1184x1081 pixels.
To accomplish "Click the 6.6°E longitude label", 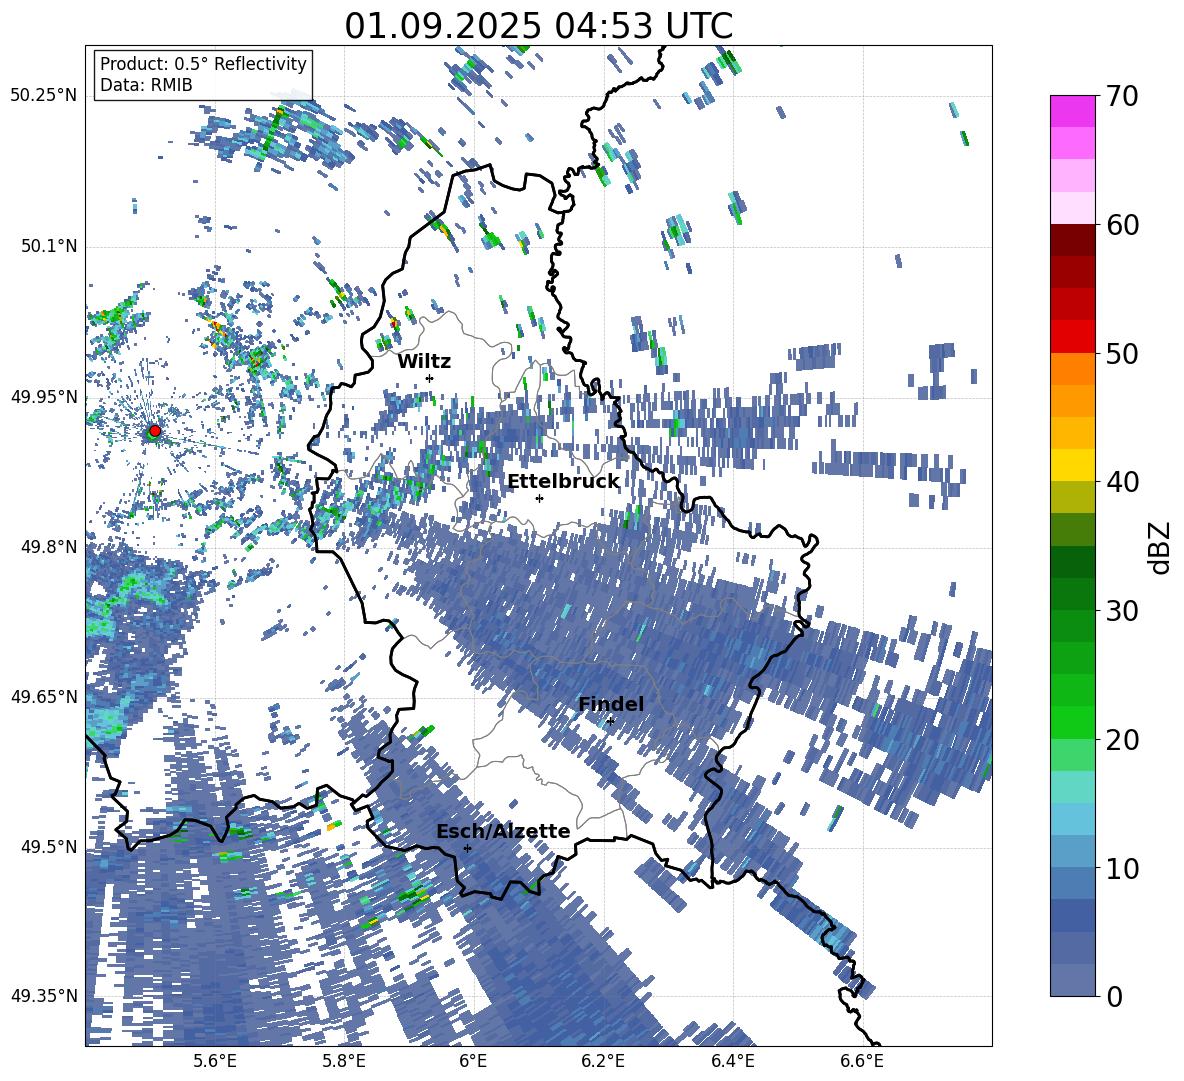I will (x=862, y=1061).
